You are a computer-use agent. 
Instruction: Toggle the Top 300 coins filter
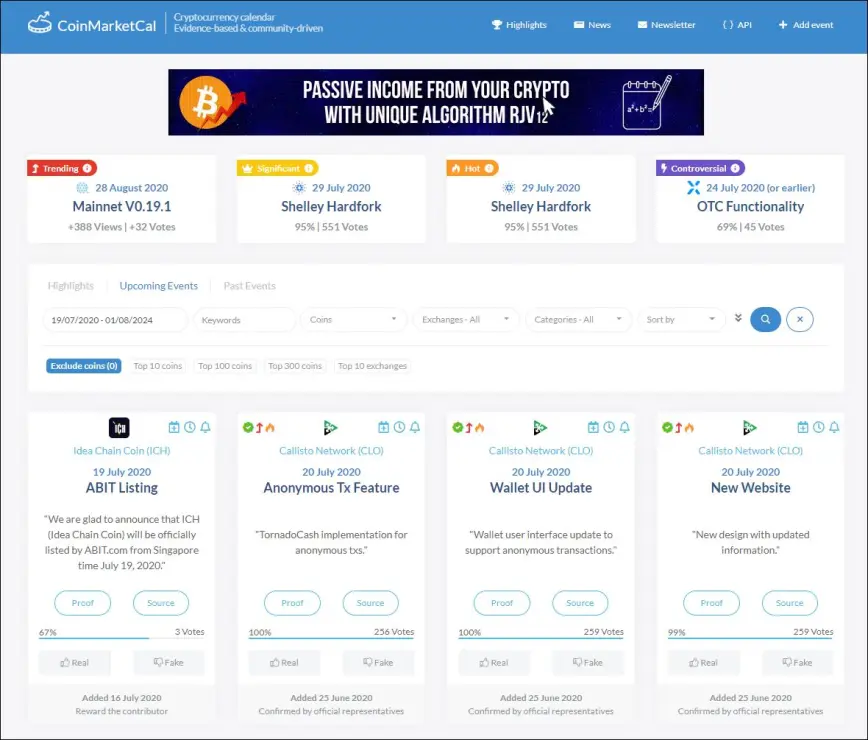(295, 366)
